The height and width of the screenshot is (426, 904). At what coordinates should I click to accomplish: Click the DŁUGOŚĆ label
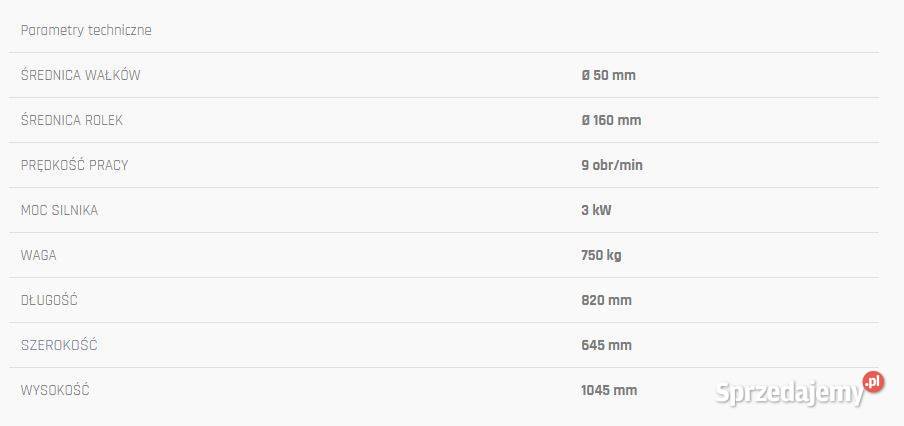pos(49,300)
